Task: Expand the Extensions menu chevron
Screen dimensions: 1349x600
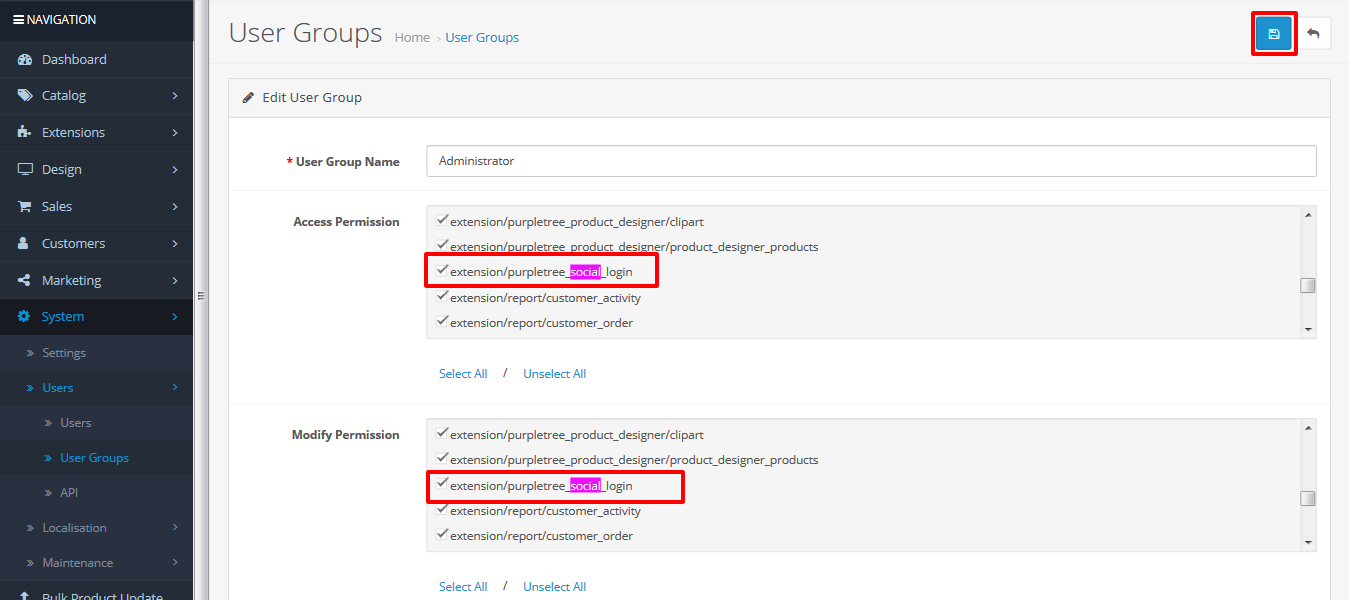Action: [x=175, y=132]
